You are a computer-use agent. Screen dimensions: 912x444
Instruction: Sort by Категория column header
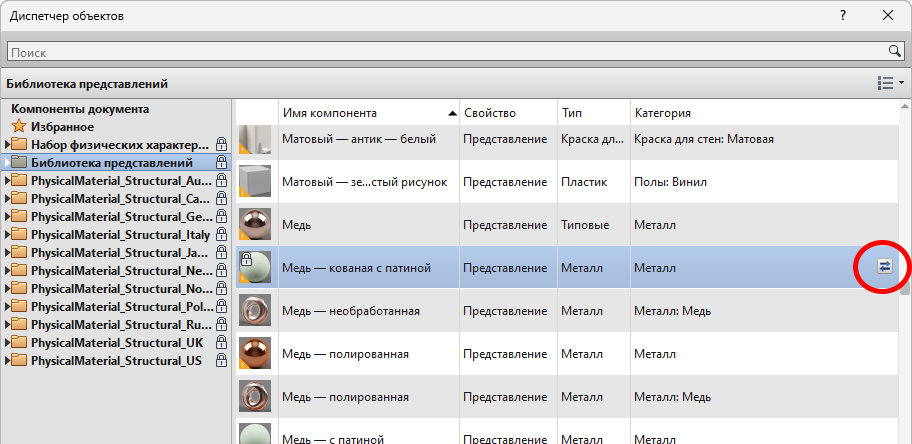763,113
